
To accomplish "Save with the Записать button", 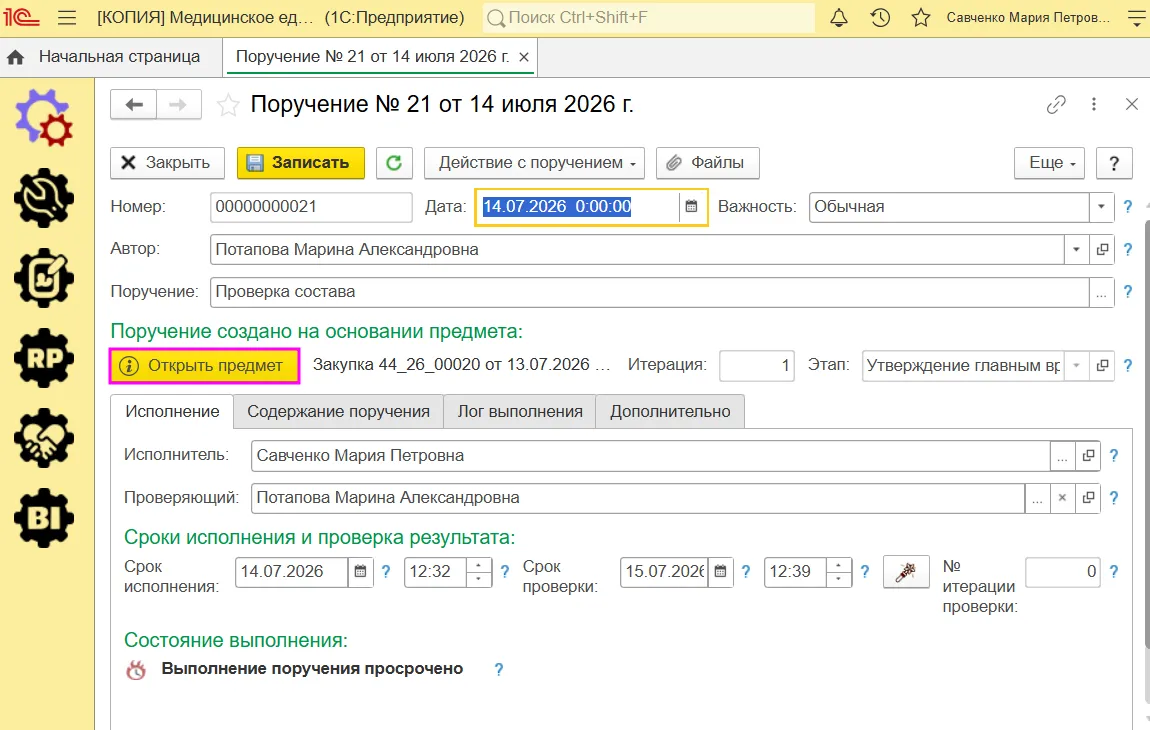I will tap(301, 163).
